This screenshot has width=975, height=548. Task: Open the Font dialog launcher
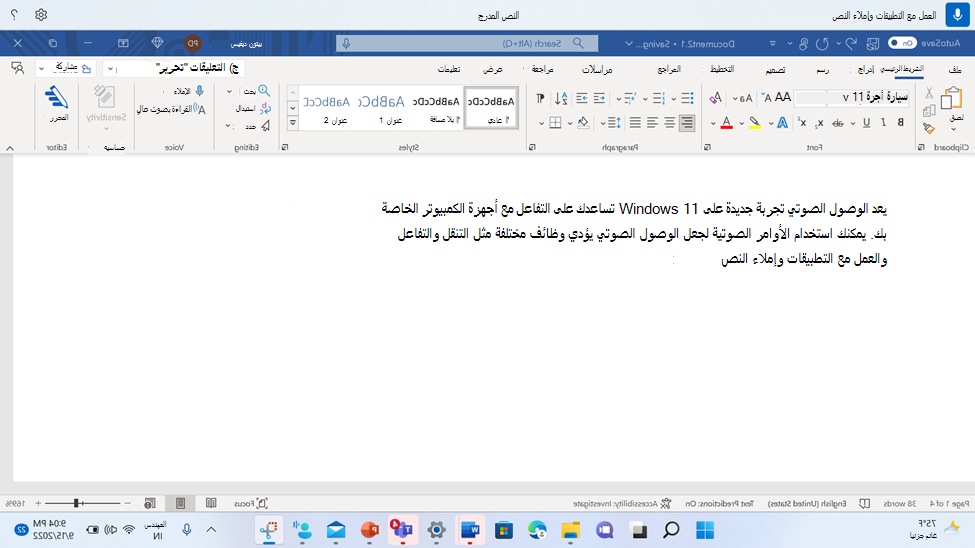[x=707, y=147]
